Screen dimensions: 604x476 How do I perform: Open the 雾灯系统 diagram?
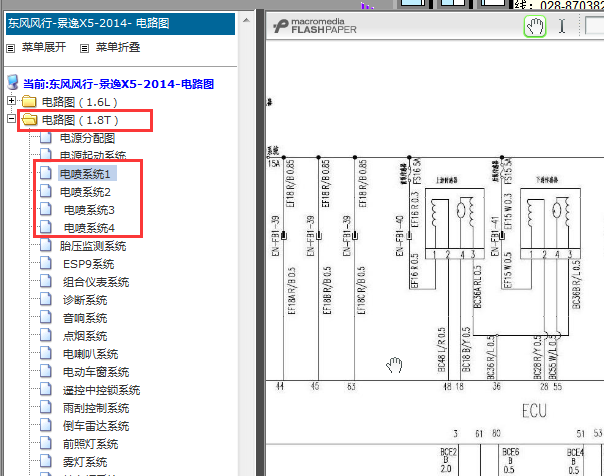tap(85, 462)
